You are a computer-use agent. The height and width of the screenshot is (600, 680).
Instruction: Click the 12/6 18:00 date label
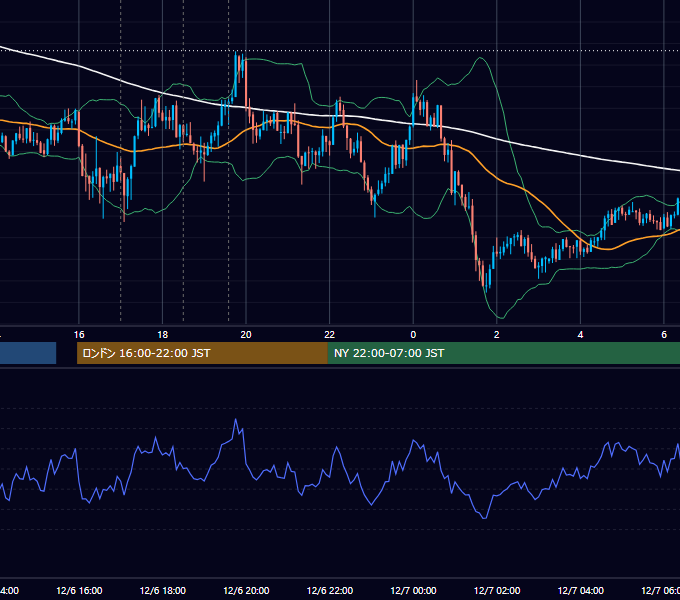point(163,590)
